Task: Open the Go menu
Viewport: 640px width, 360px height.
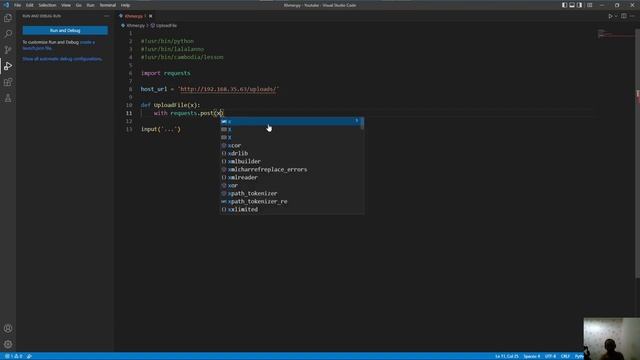Action: (x=78, y=5)
